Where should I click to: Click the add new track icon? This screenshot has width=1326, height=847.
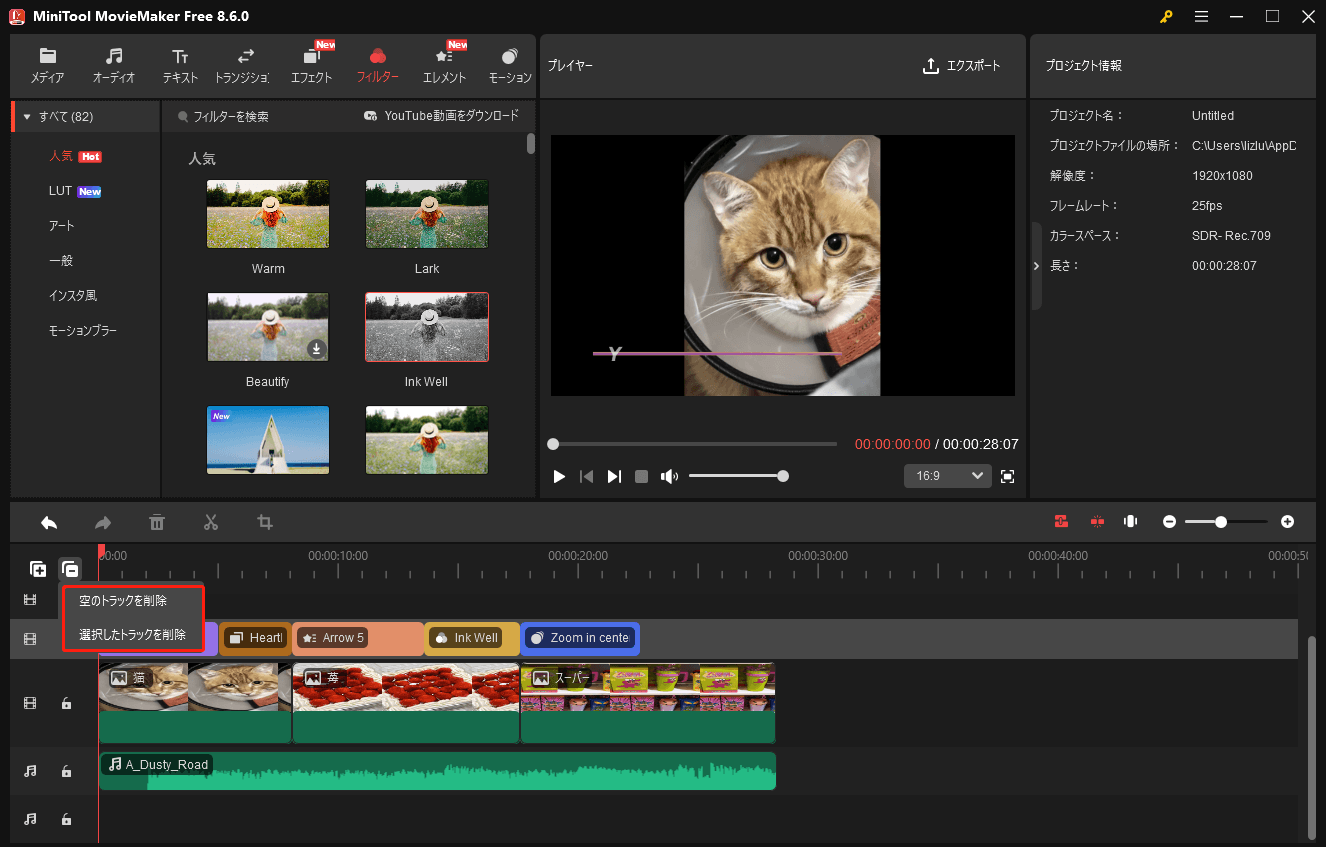[37, 568]
